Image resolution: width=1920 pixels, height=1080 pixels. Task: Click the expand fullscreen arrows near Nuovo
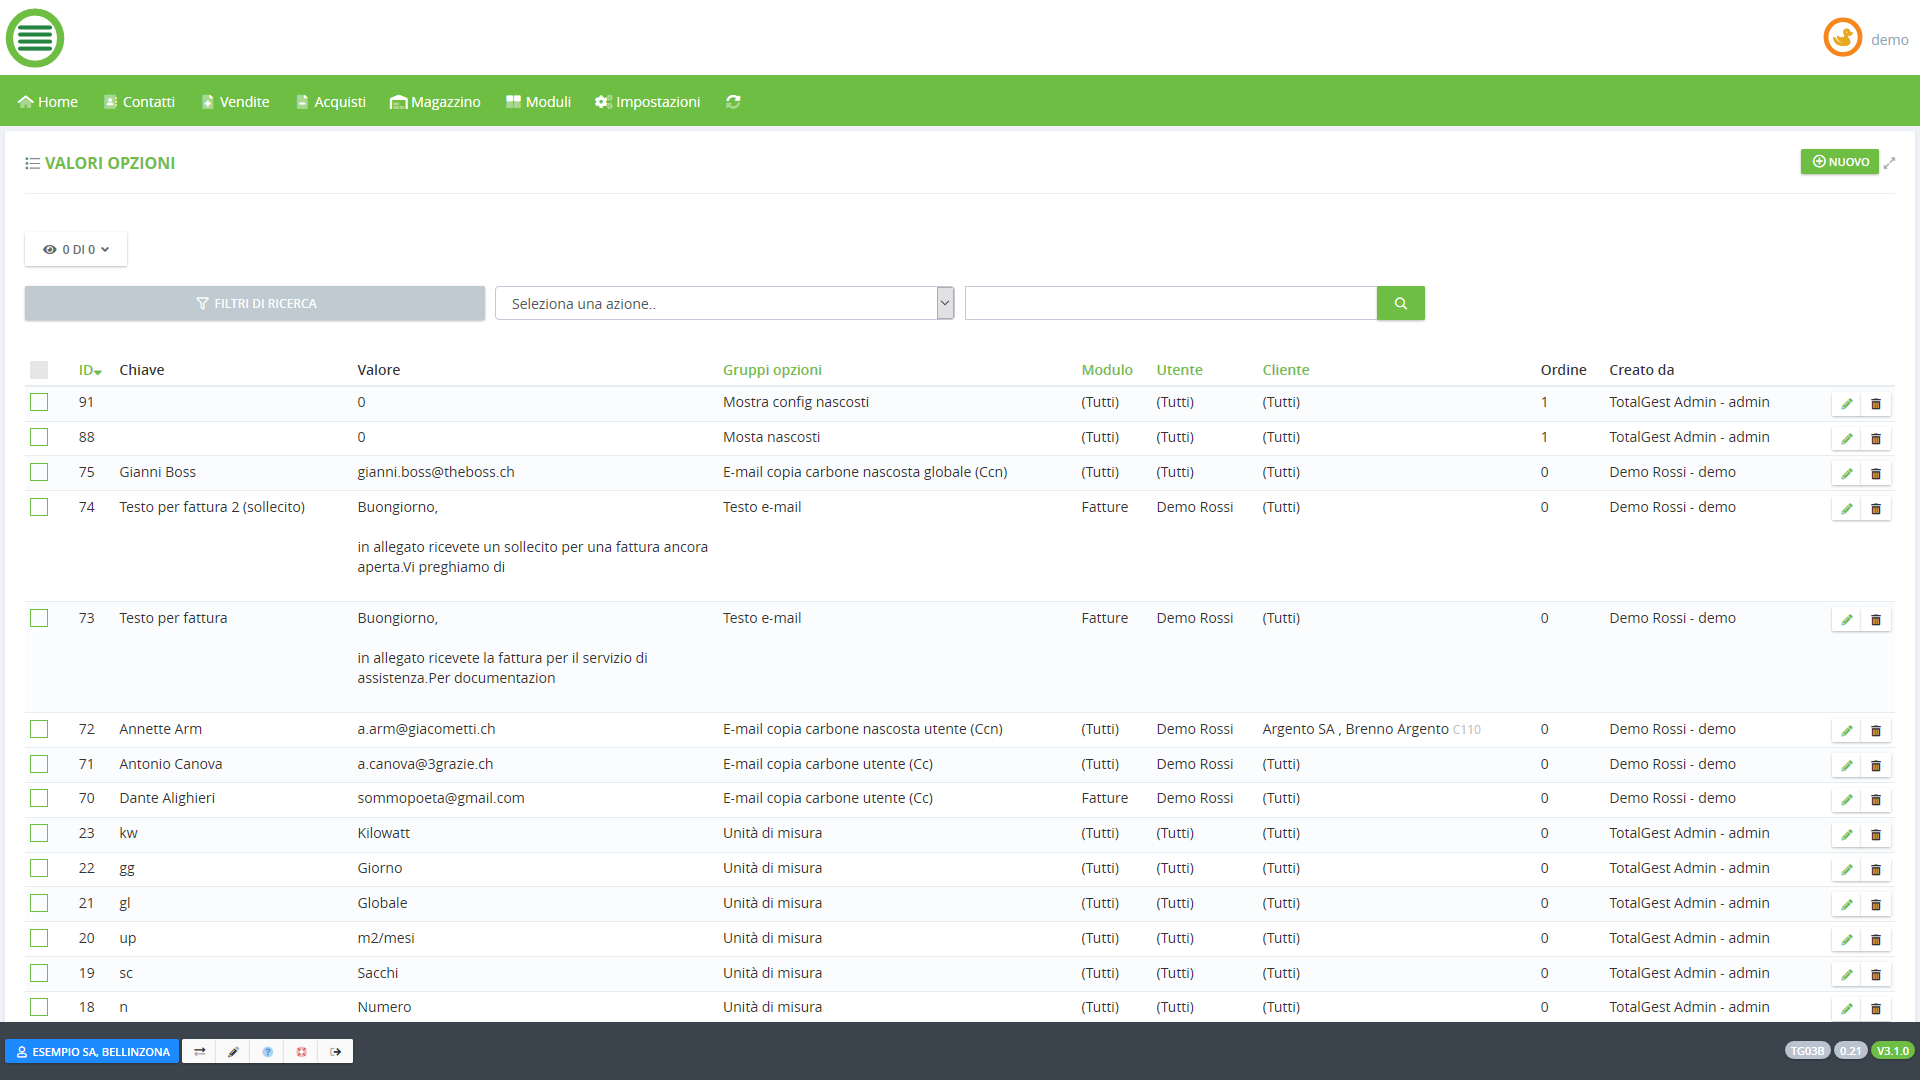[x=1889, y=163]
